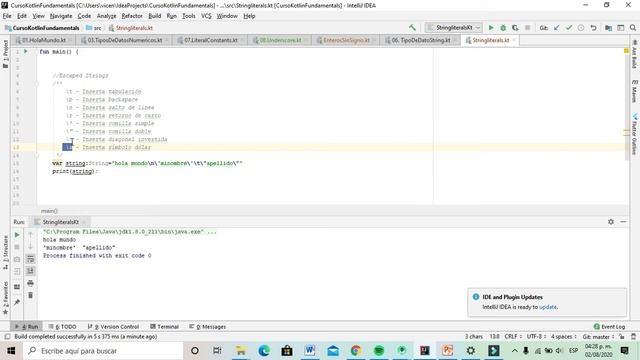Click the update link in the notification

548,307
